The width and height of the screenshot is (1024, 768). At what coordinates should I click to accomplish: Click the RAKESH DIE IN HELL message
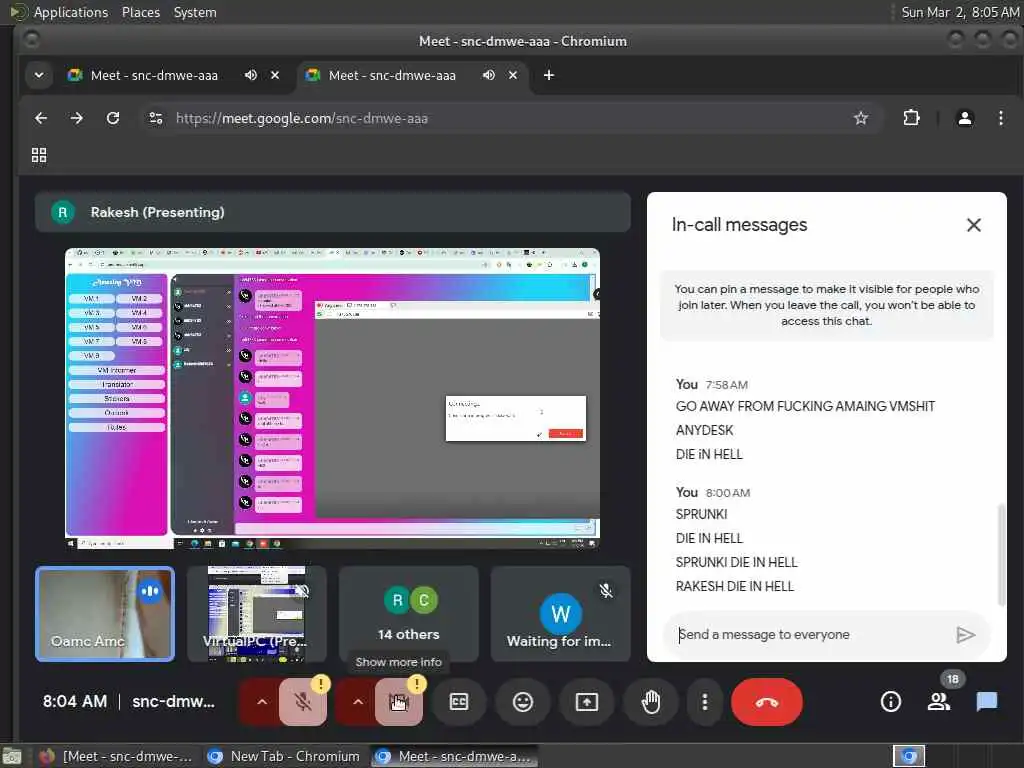pyautogui.click(x=735, y=586)
